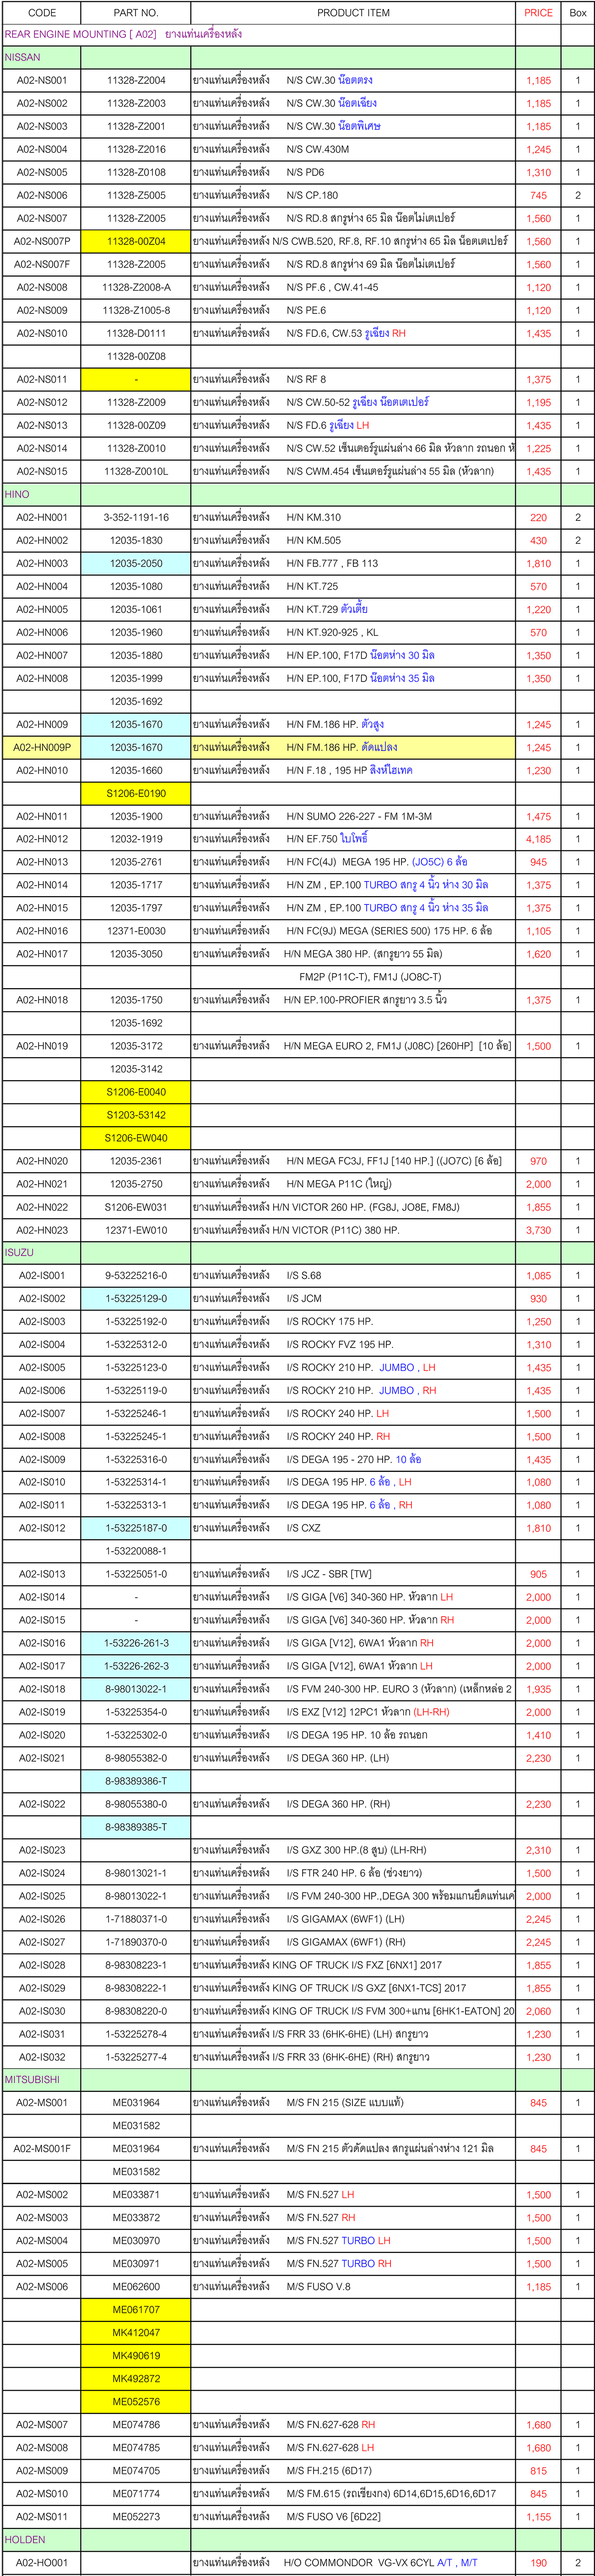The image size is (595, 2576).
Task: Click highlighted part number S1206-EW040
Action: [136, 1138]
